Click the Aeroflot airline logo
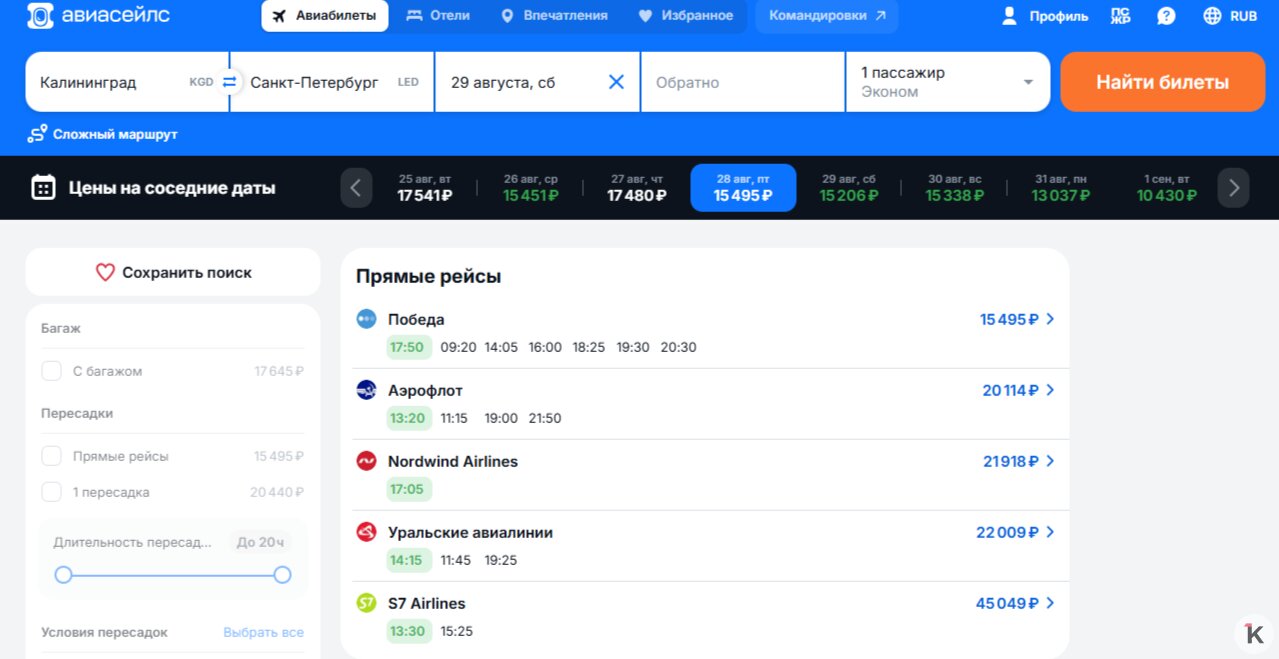Image resolution: width=1279 pixels, height=659 pixels. tap(367, 390)
